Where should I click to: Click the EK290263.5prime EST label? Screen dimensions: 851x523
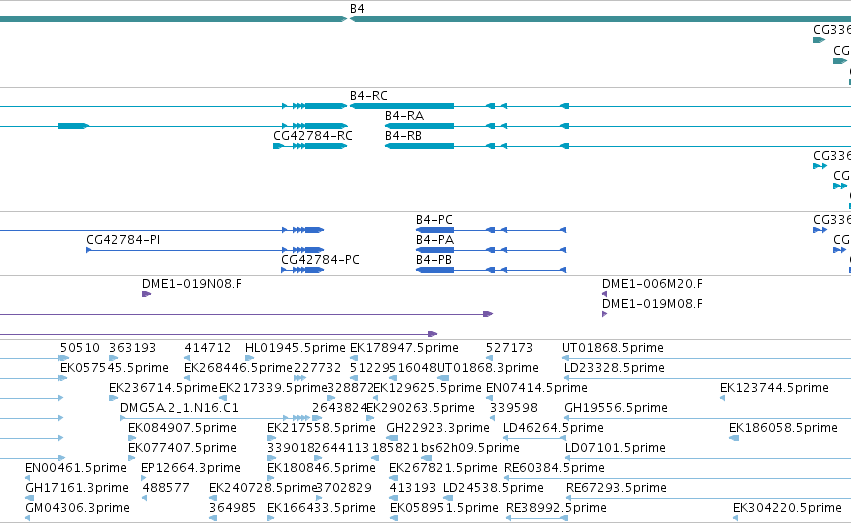click(x=421, y=408)
